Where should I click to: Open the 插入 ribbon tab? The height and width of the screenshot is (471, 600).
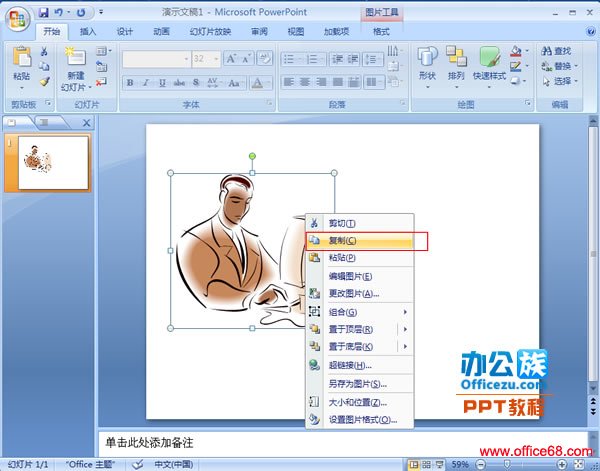pos(88,31)
